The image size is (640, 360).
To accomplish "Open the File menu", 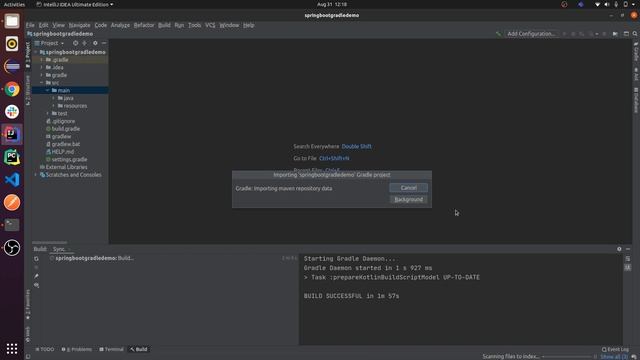I will (30, 25).
